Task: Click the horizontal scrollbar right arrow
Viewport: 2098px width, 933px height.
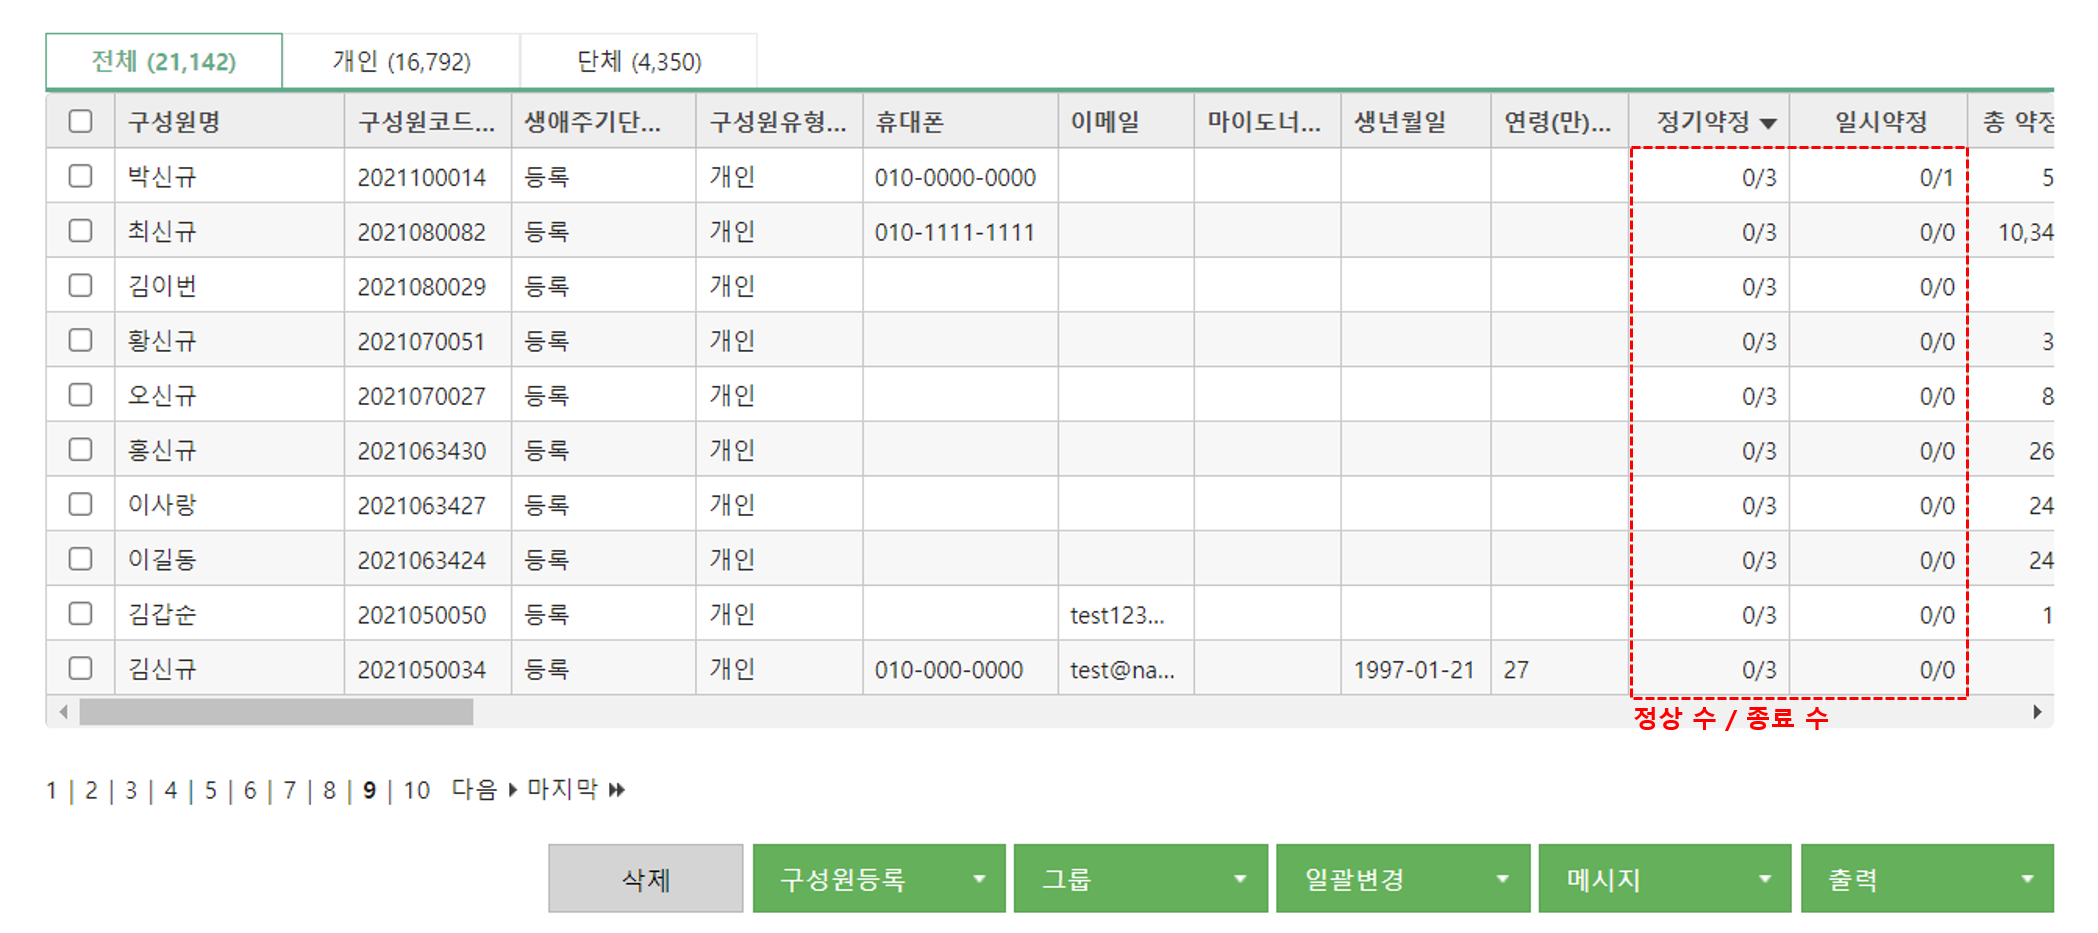Action: point(2037,712)
